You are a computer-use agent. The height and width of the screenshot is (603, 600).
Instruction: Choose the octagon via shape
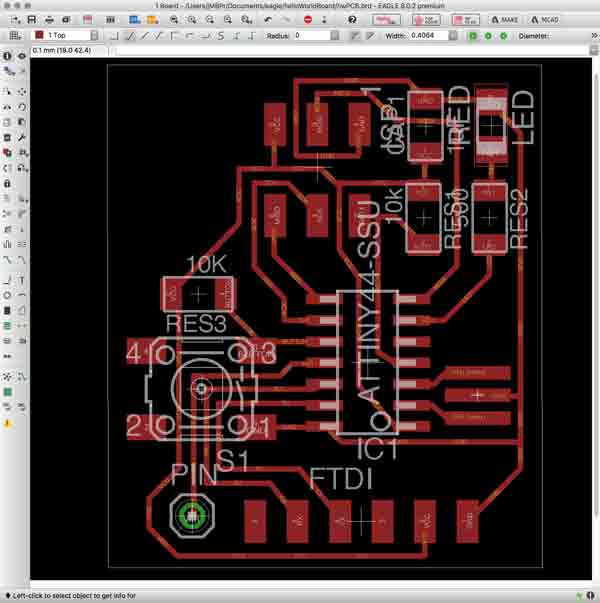503,36
